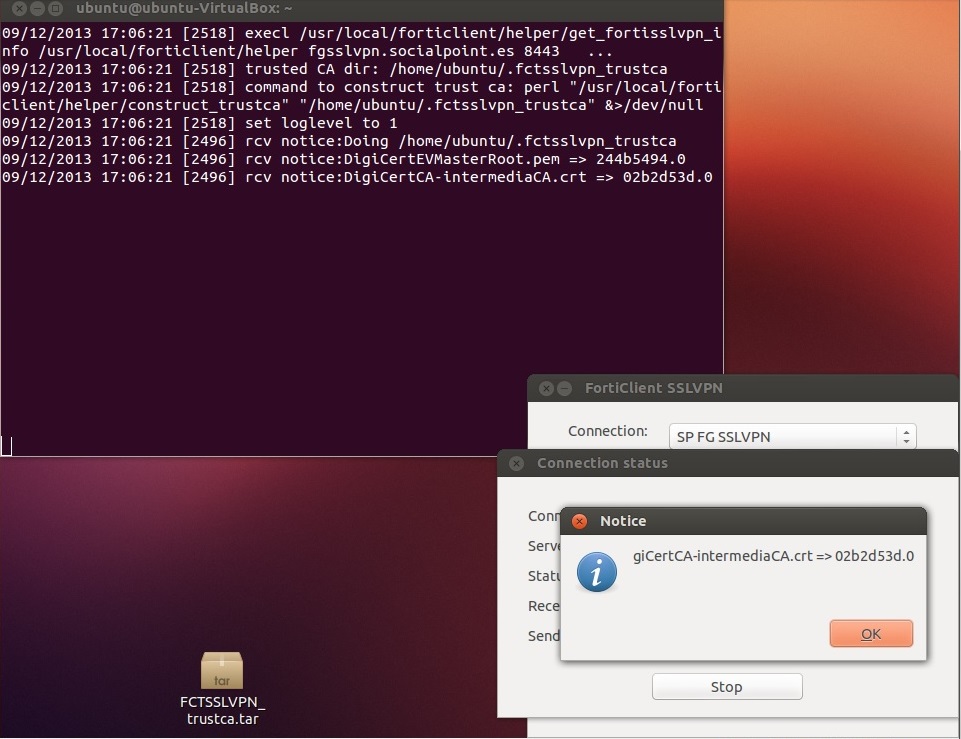961x739 pixels.
Task: Click terminal line with DigiCertEVMasterRoot.pem
Action: point(344,159)
